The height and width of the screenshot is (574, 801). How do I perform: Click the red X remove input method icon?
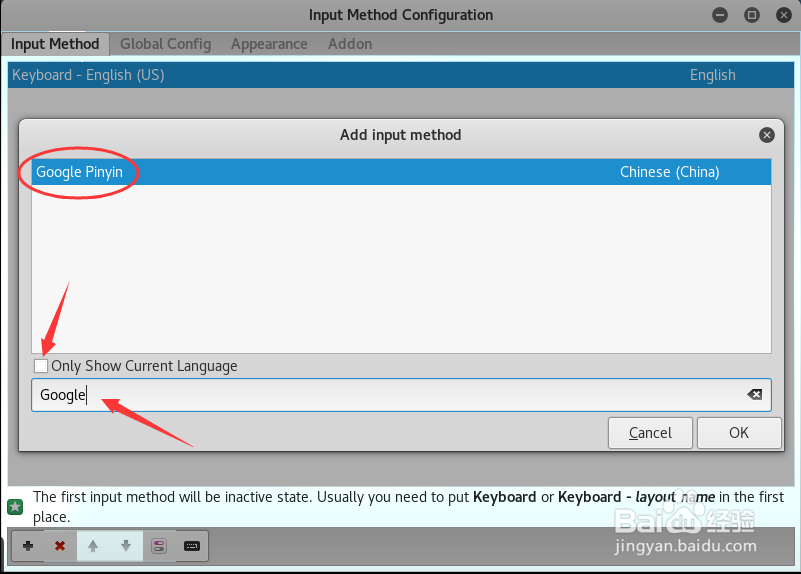[x=60, y=546]
